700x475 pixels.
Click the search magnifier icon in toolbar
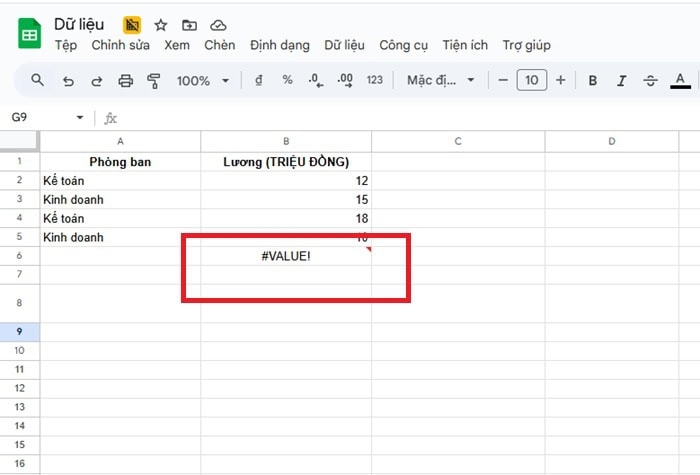coord(37,81)
